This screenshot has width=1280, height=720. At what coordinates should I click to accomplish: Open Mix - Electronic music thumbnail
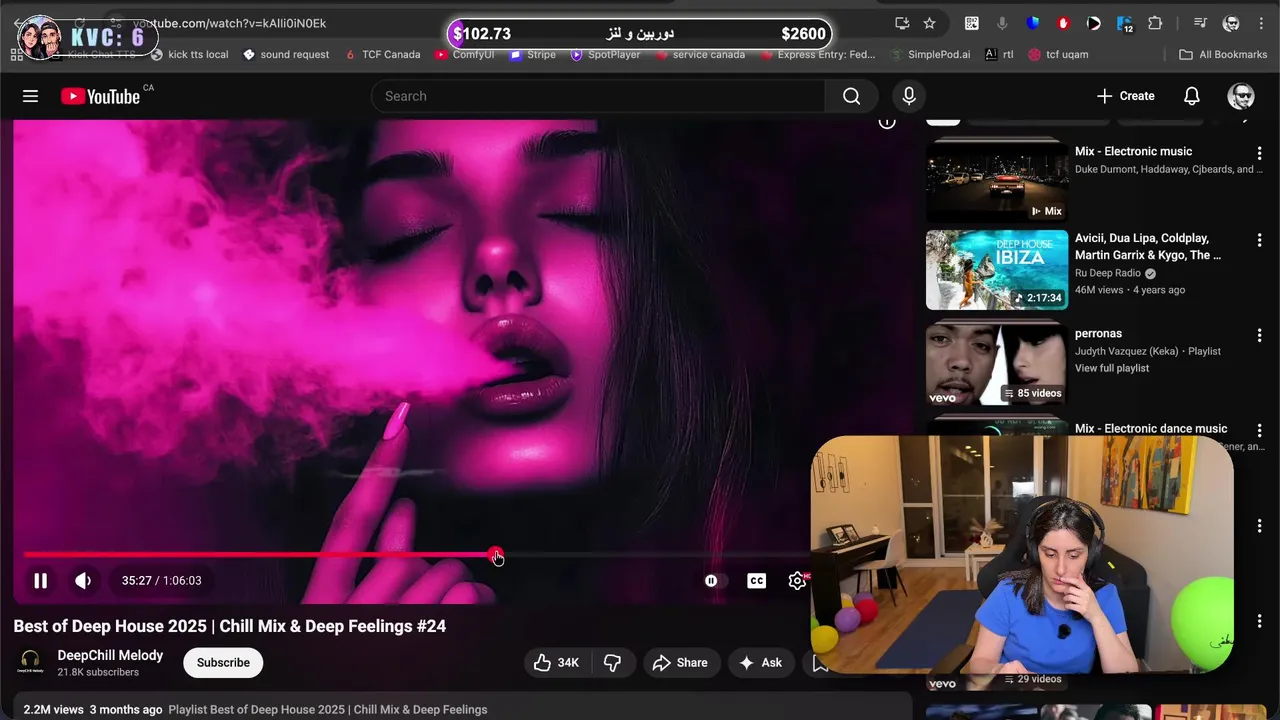pos(996,180)
